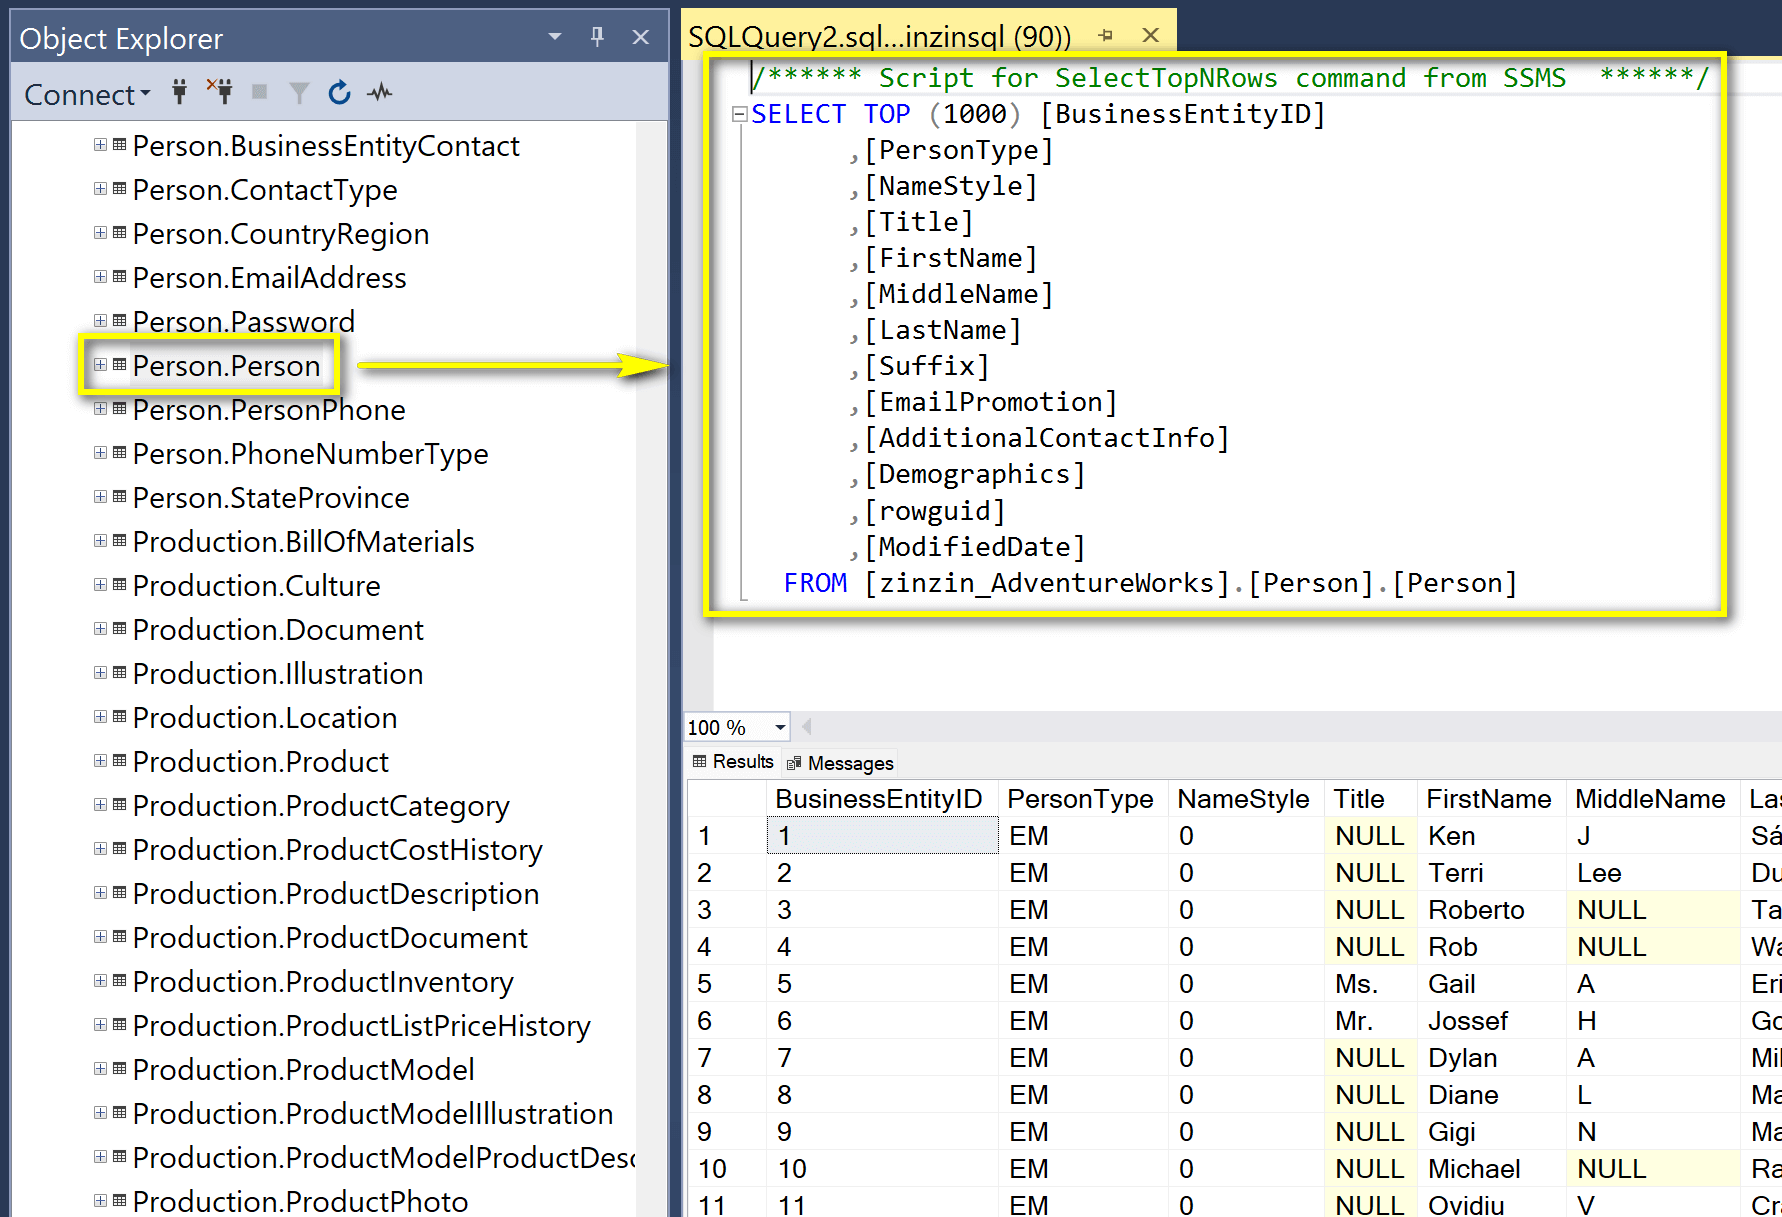Screen dimensions: 1782x1217
Task: Select Person.Password table
Action: pyautogui.click(x=244, y=322)
